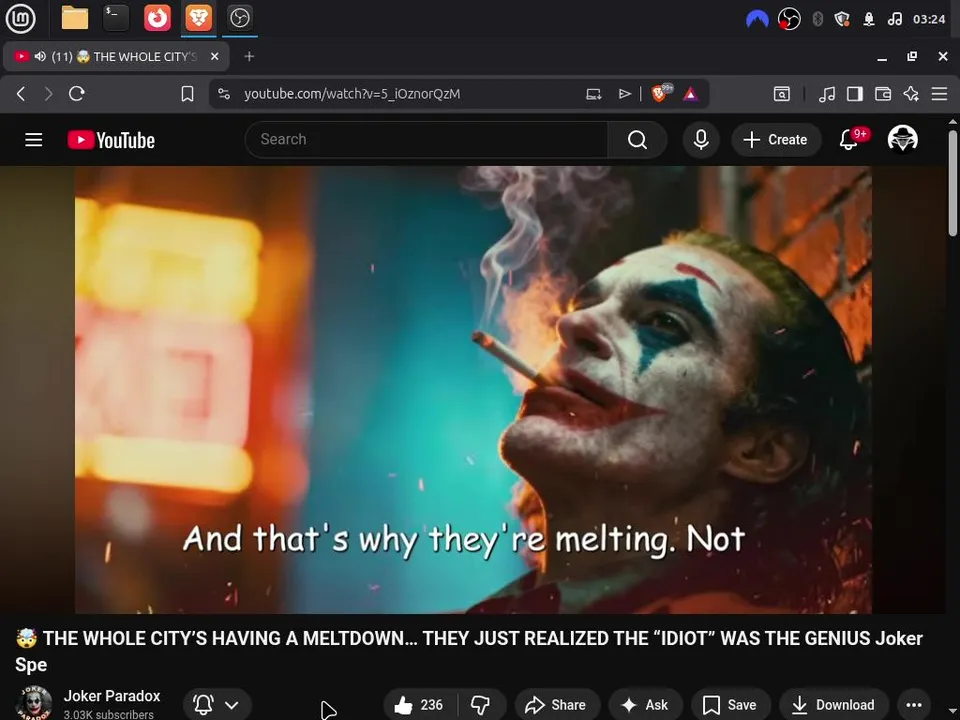
Task: Open the tab search toolbar icon
Action: tap(782, 94)
